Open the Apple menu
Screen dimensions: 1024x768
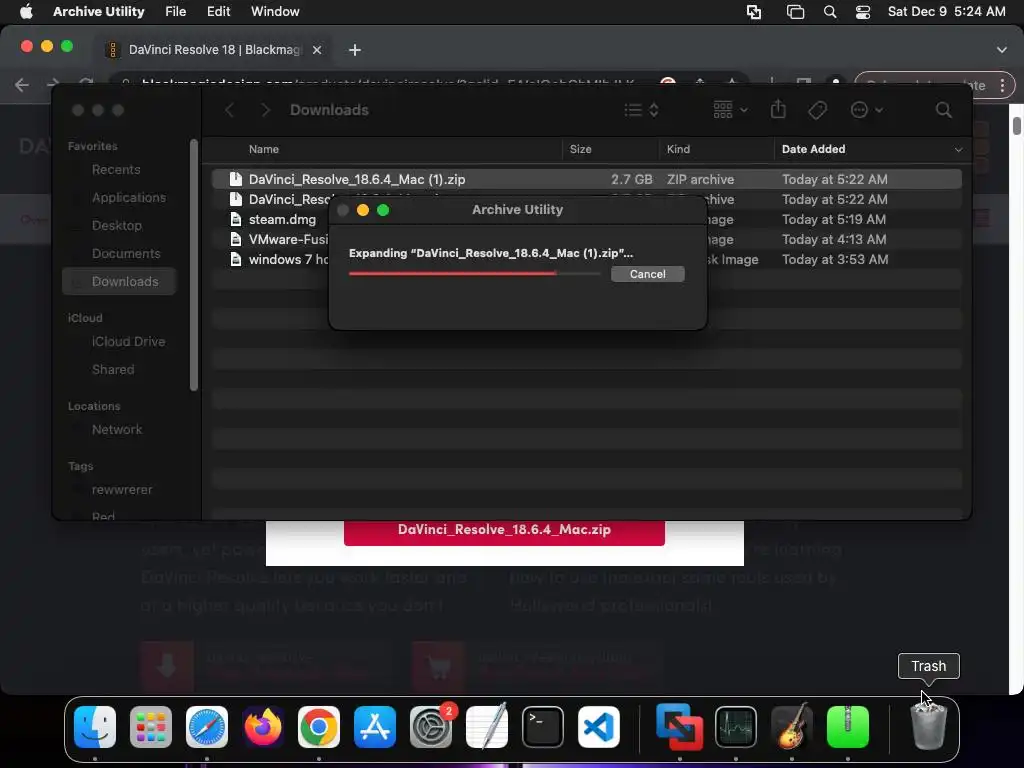pos(26,12)
